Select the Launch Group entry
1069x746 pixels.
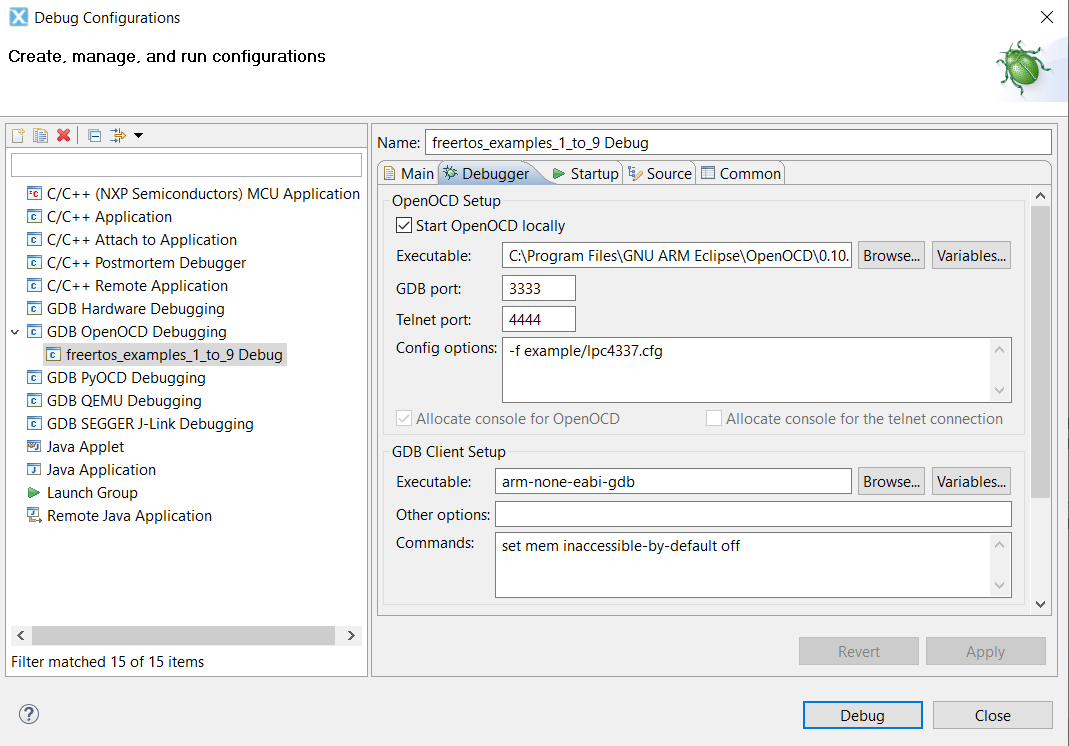92,493
